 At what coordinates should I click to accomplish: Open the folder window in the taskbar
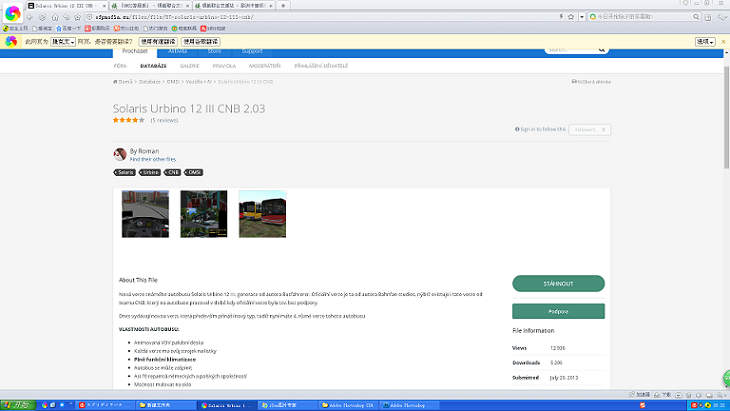[x=166, y=405]
